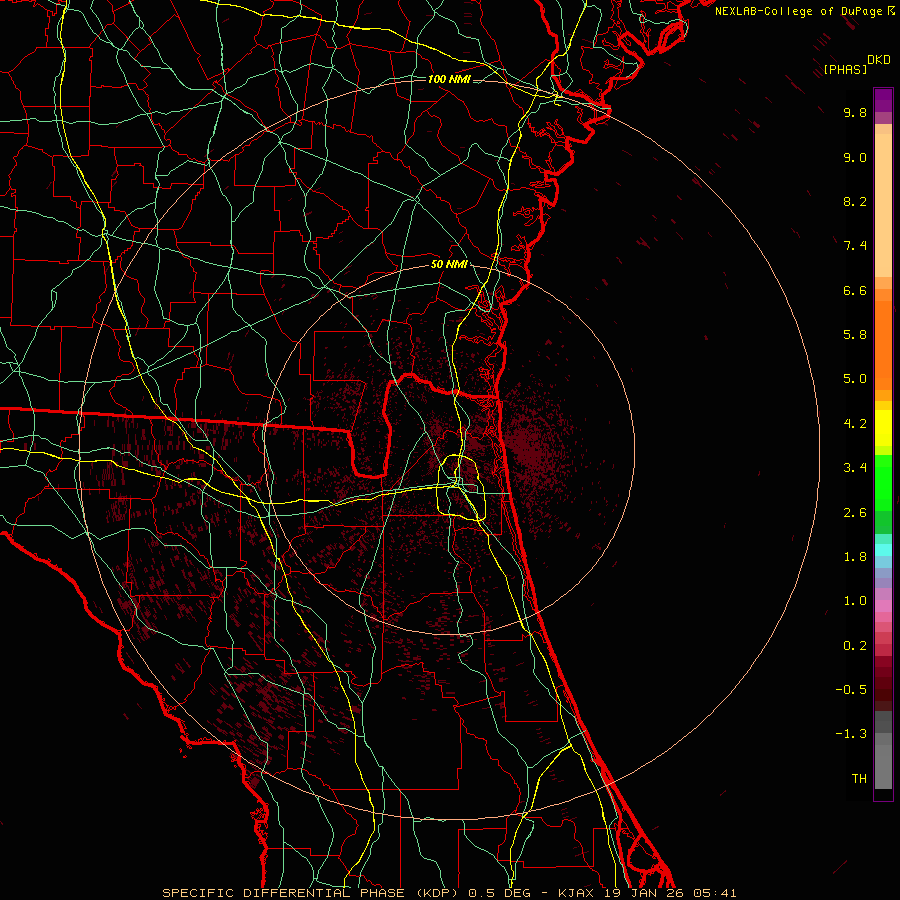Click the cyan color bar segment

coord(883,550)
